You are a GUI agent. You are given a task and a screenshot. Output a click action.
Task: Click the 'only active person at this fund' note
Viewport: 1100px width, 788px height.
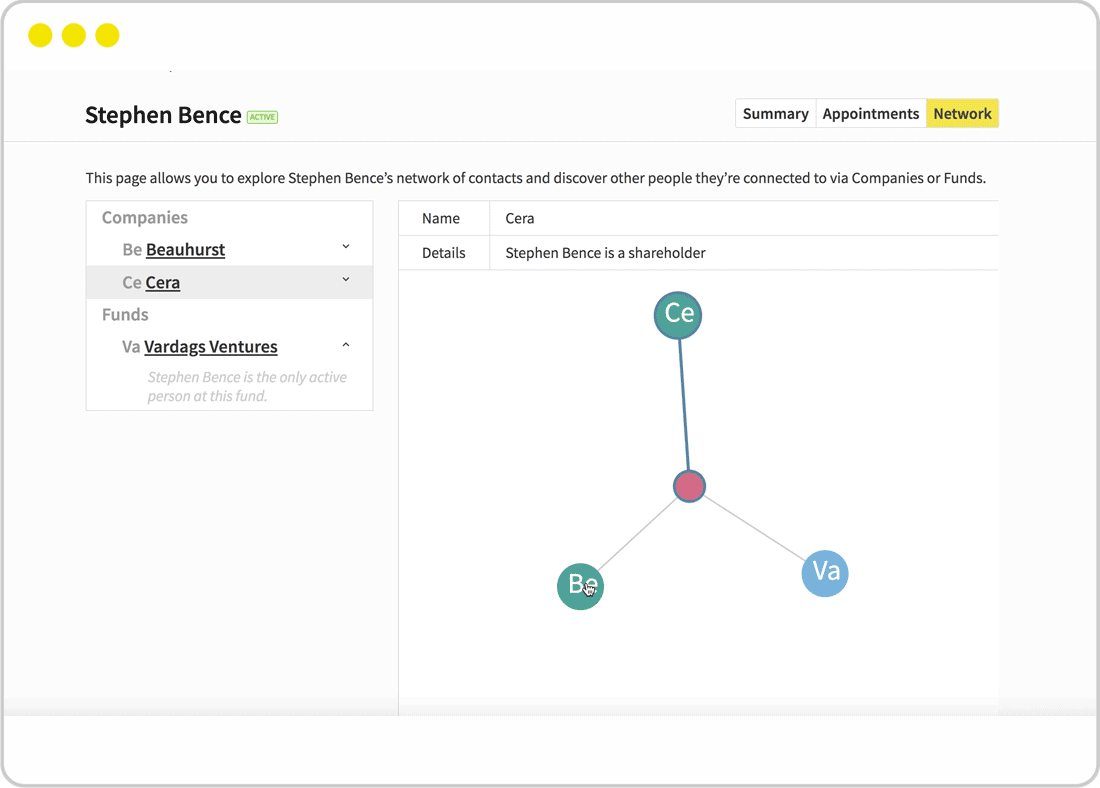click(247, 387)
